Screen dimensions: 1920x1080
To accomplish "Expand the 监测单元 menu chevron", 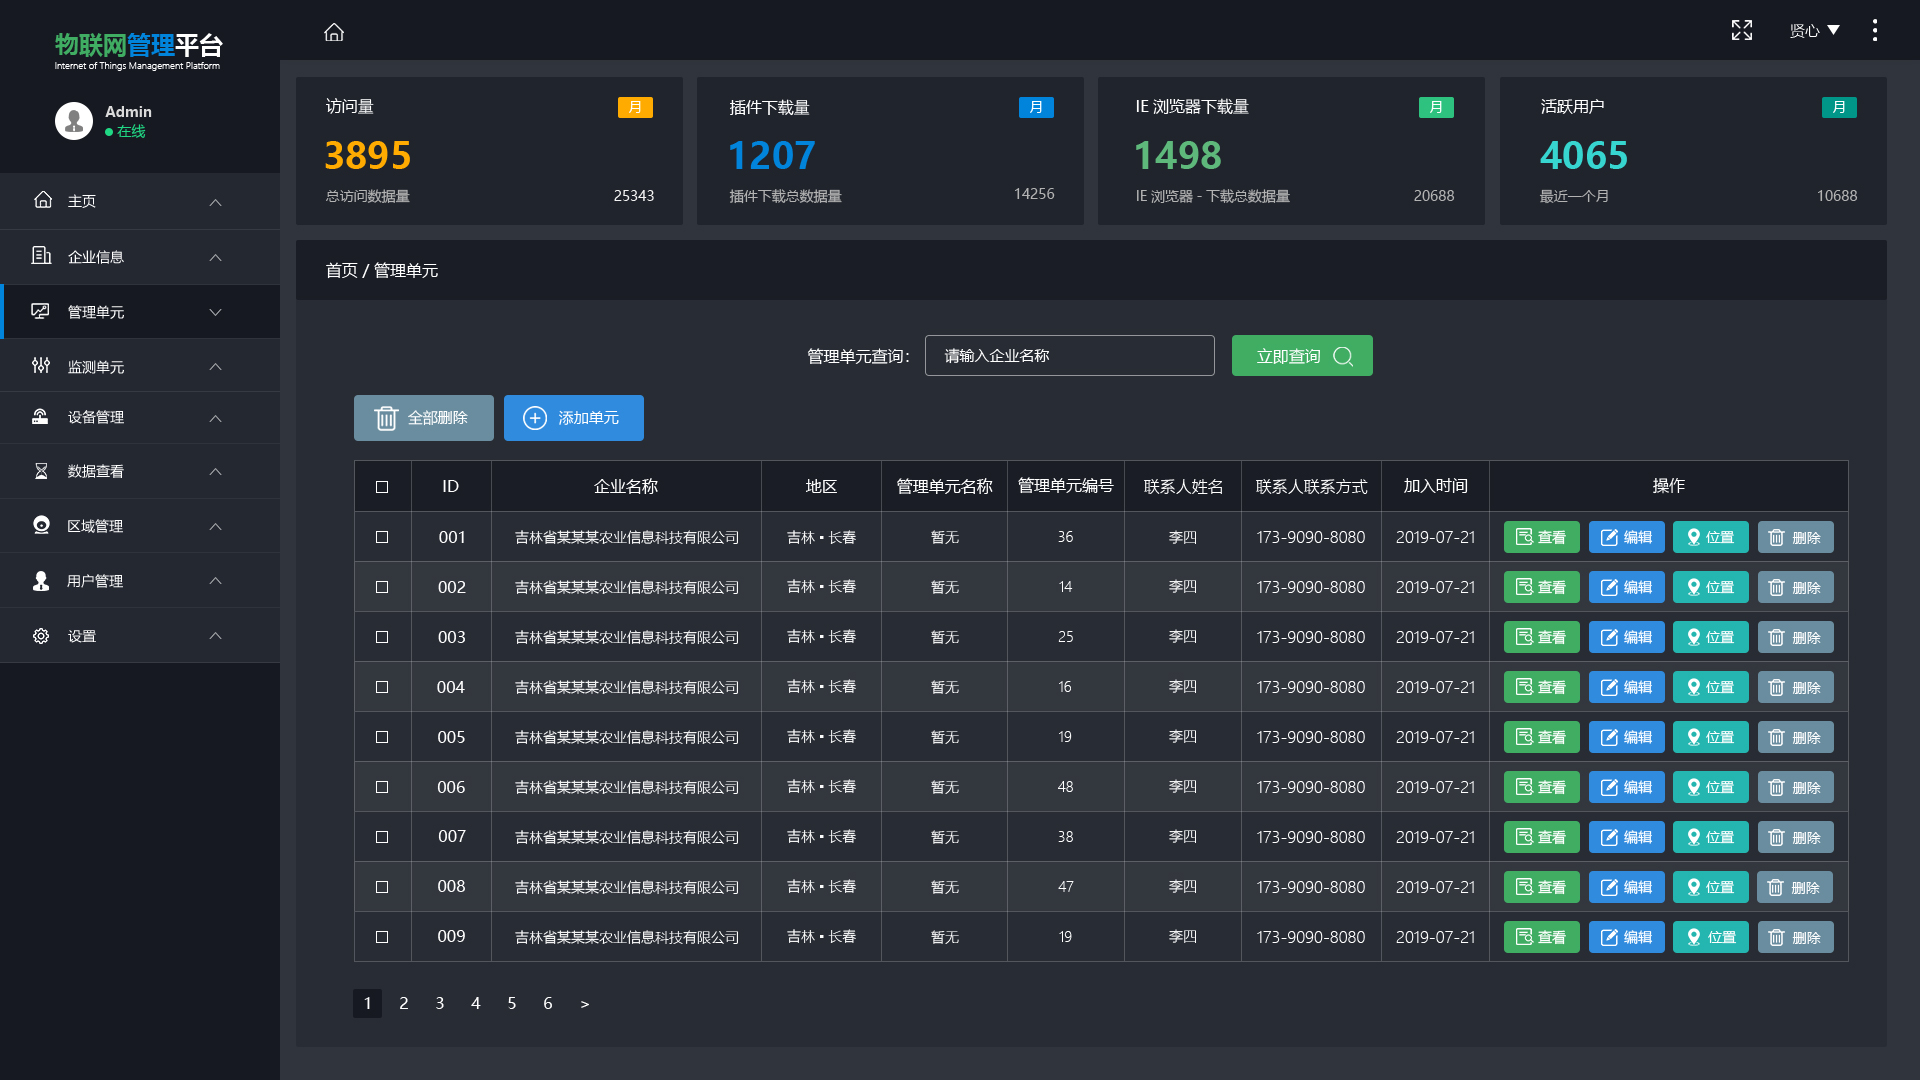I will [215, 367].
